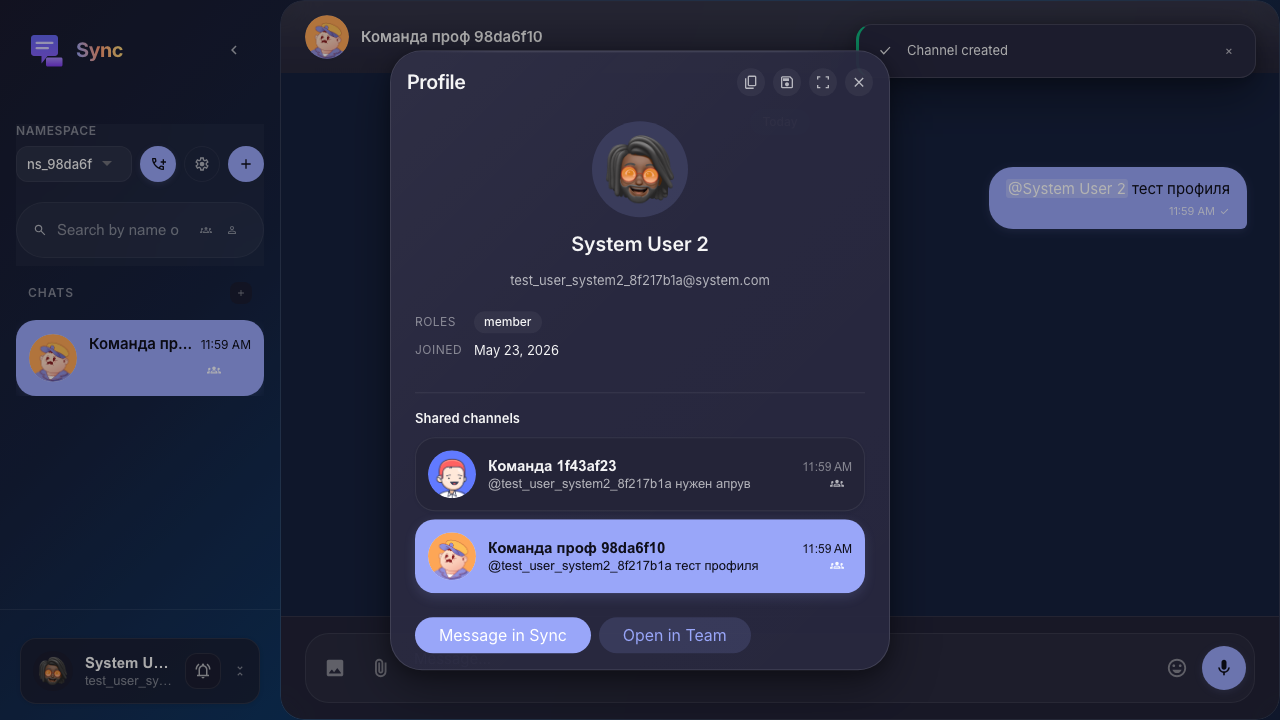Click group members icon in the sidebar chat row
Image resolution: width=1280 pixels, height=720 pixels.
click(x=214, y=370)
